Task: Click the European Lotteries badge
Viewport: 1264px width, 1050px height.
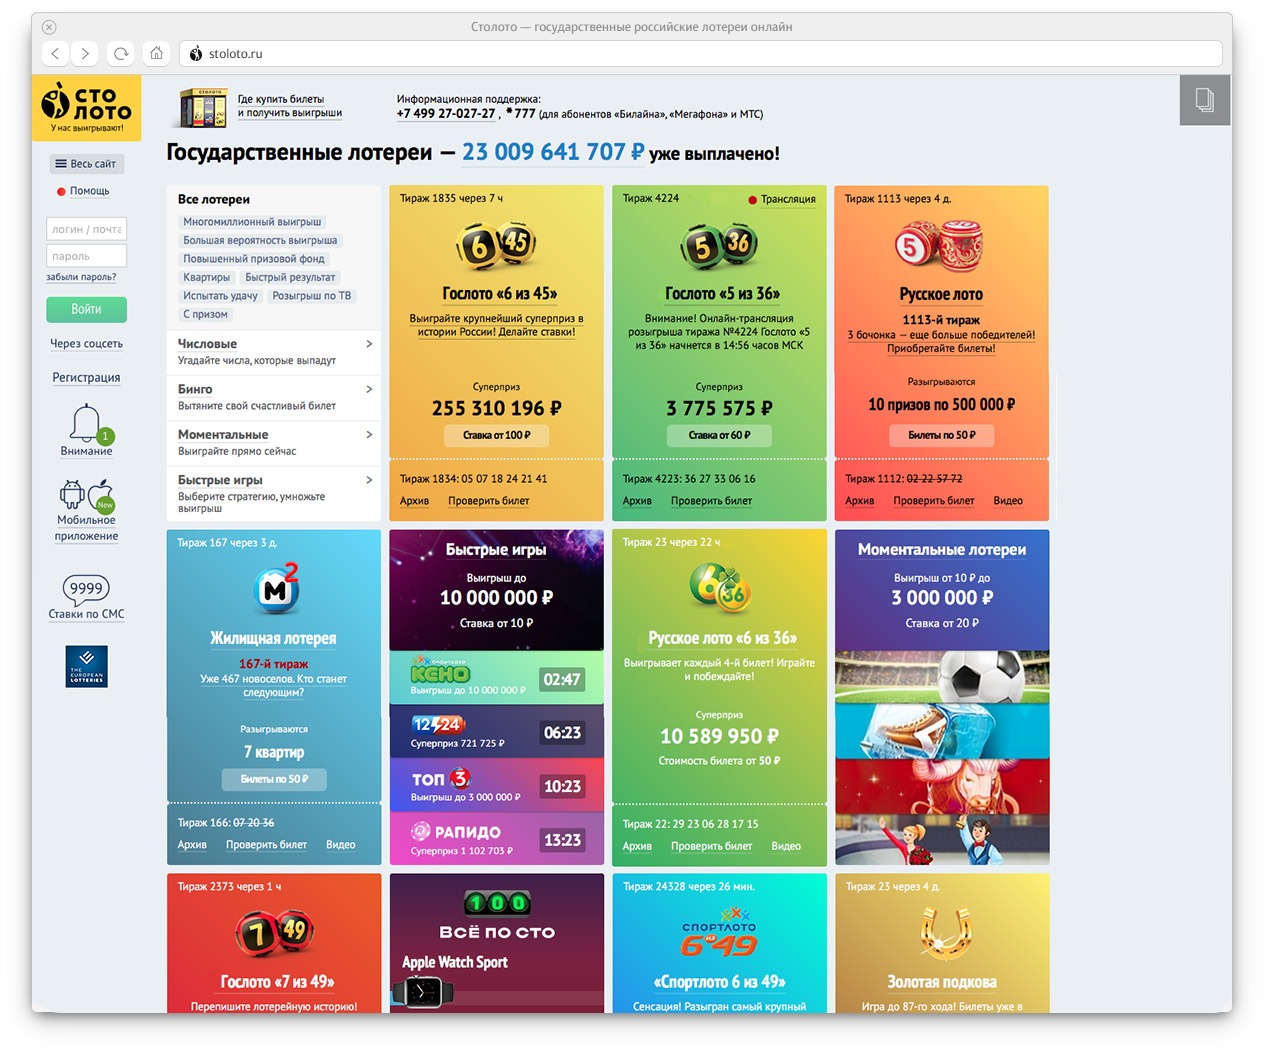Action: [86, 666]
